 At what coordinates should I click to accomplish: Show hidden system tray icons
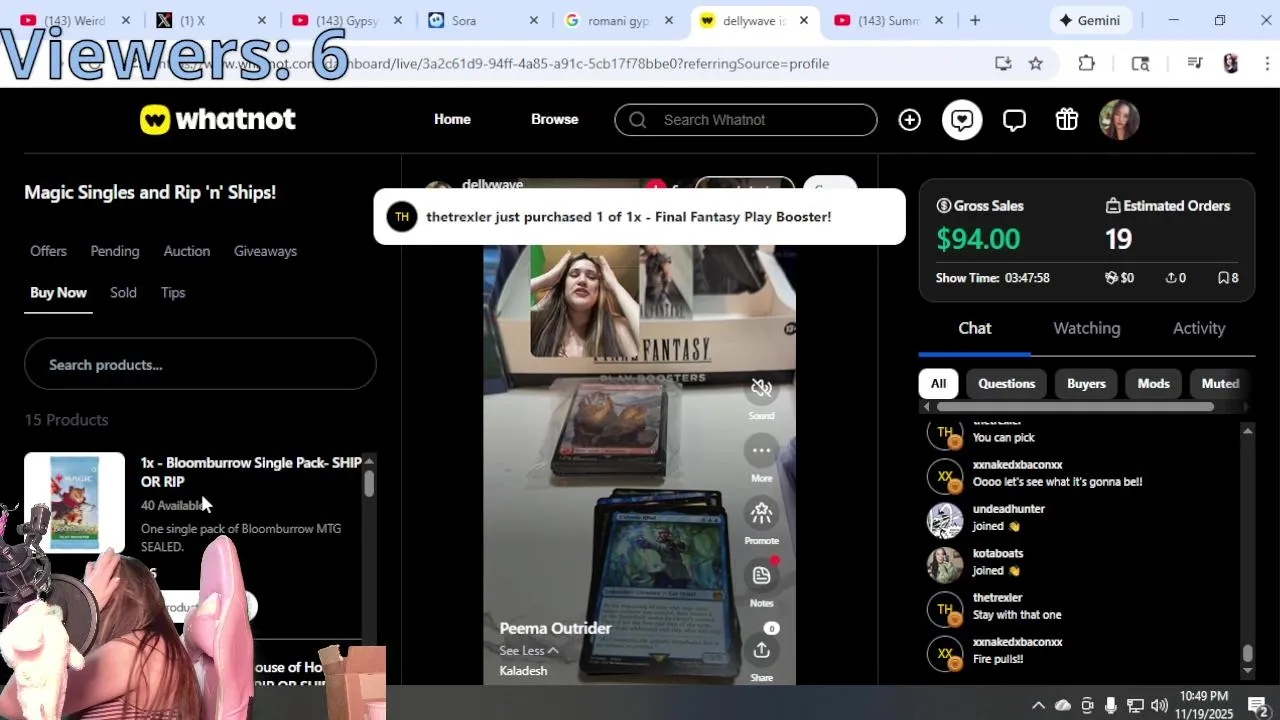(1038, 705)
